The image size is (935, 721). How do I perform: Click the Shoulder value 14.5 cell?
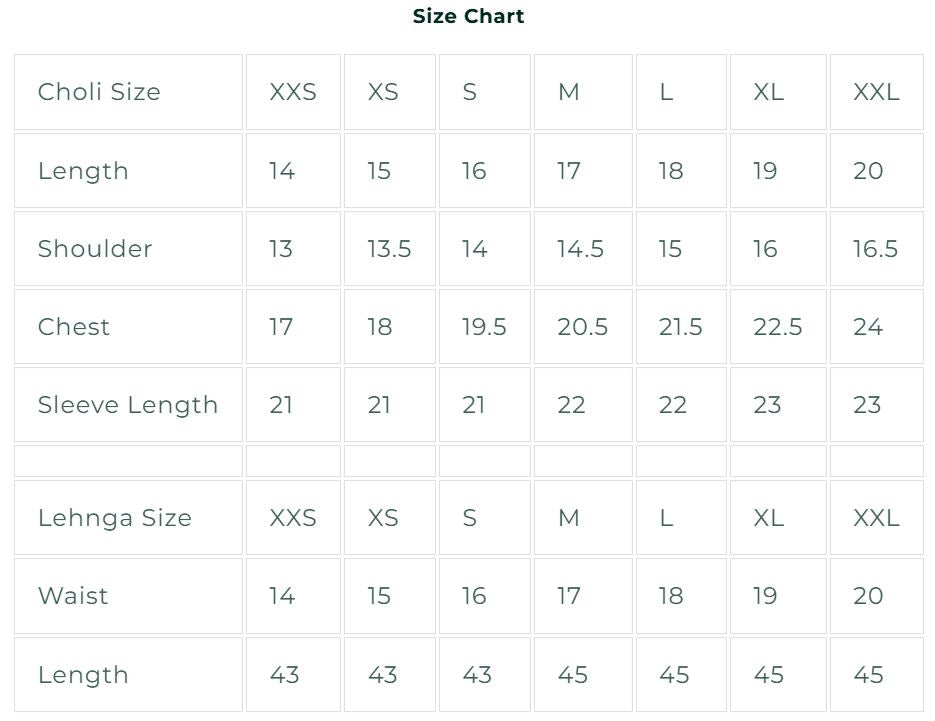click(583, 249)
